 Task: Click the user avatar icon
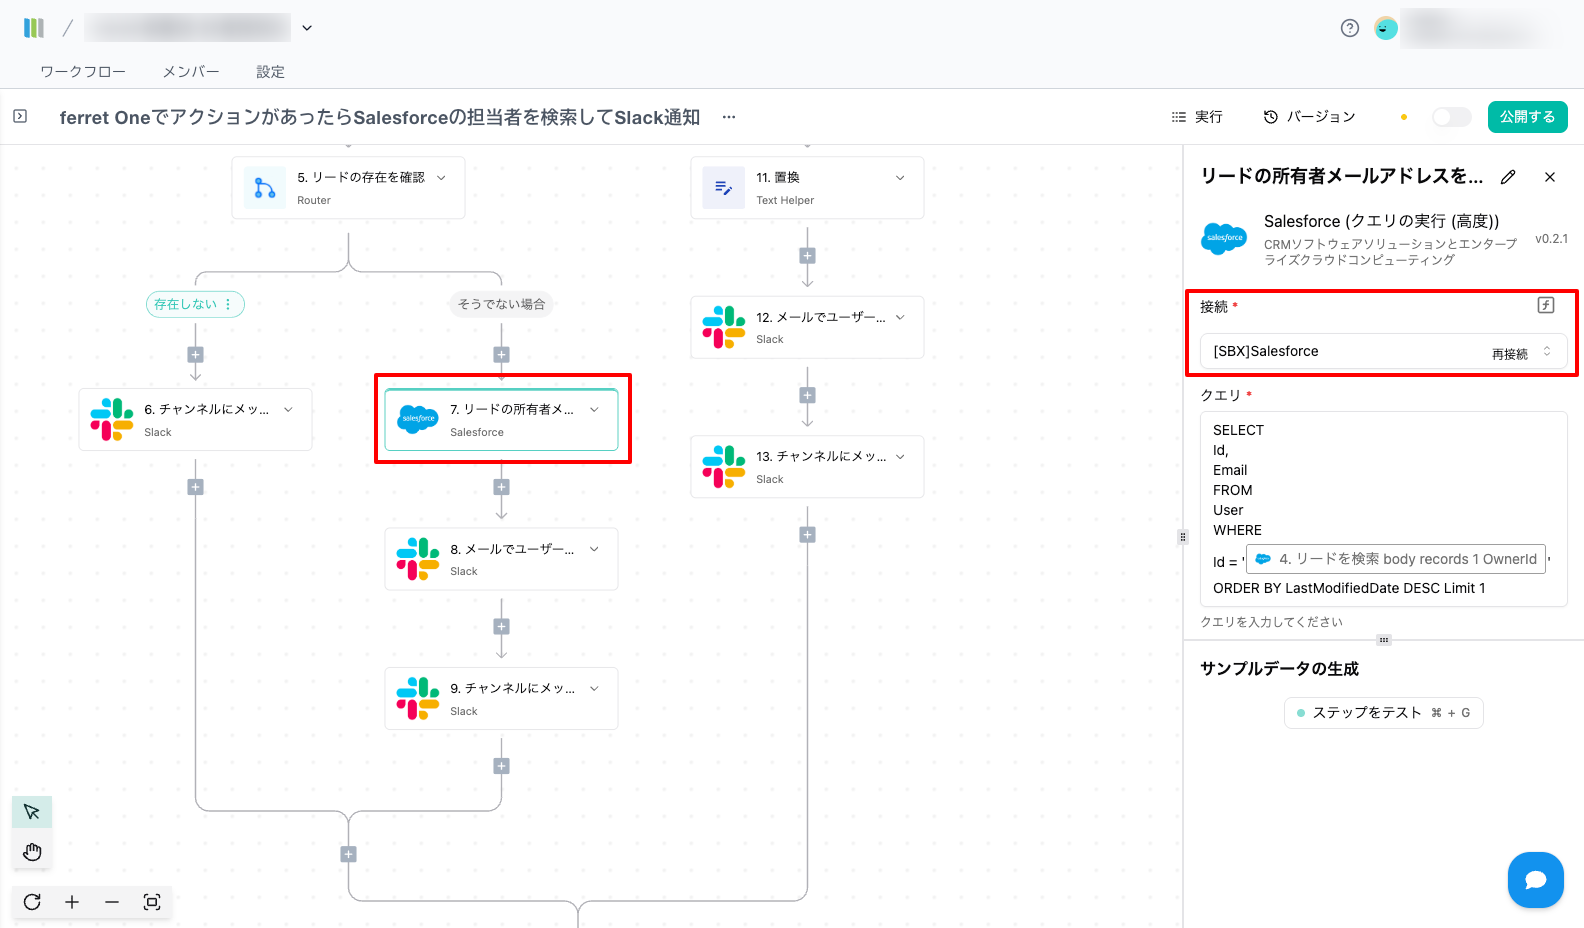1386,28
